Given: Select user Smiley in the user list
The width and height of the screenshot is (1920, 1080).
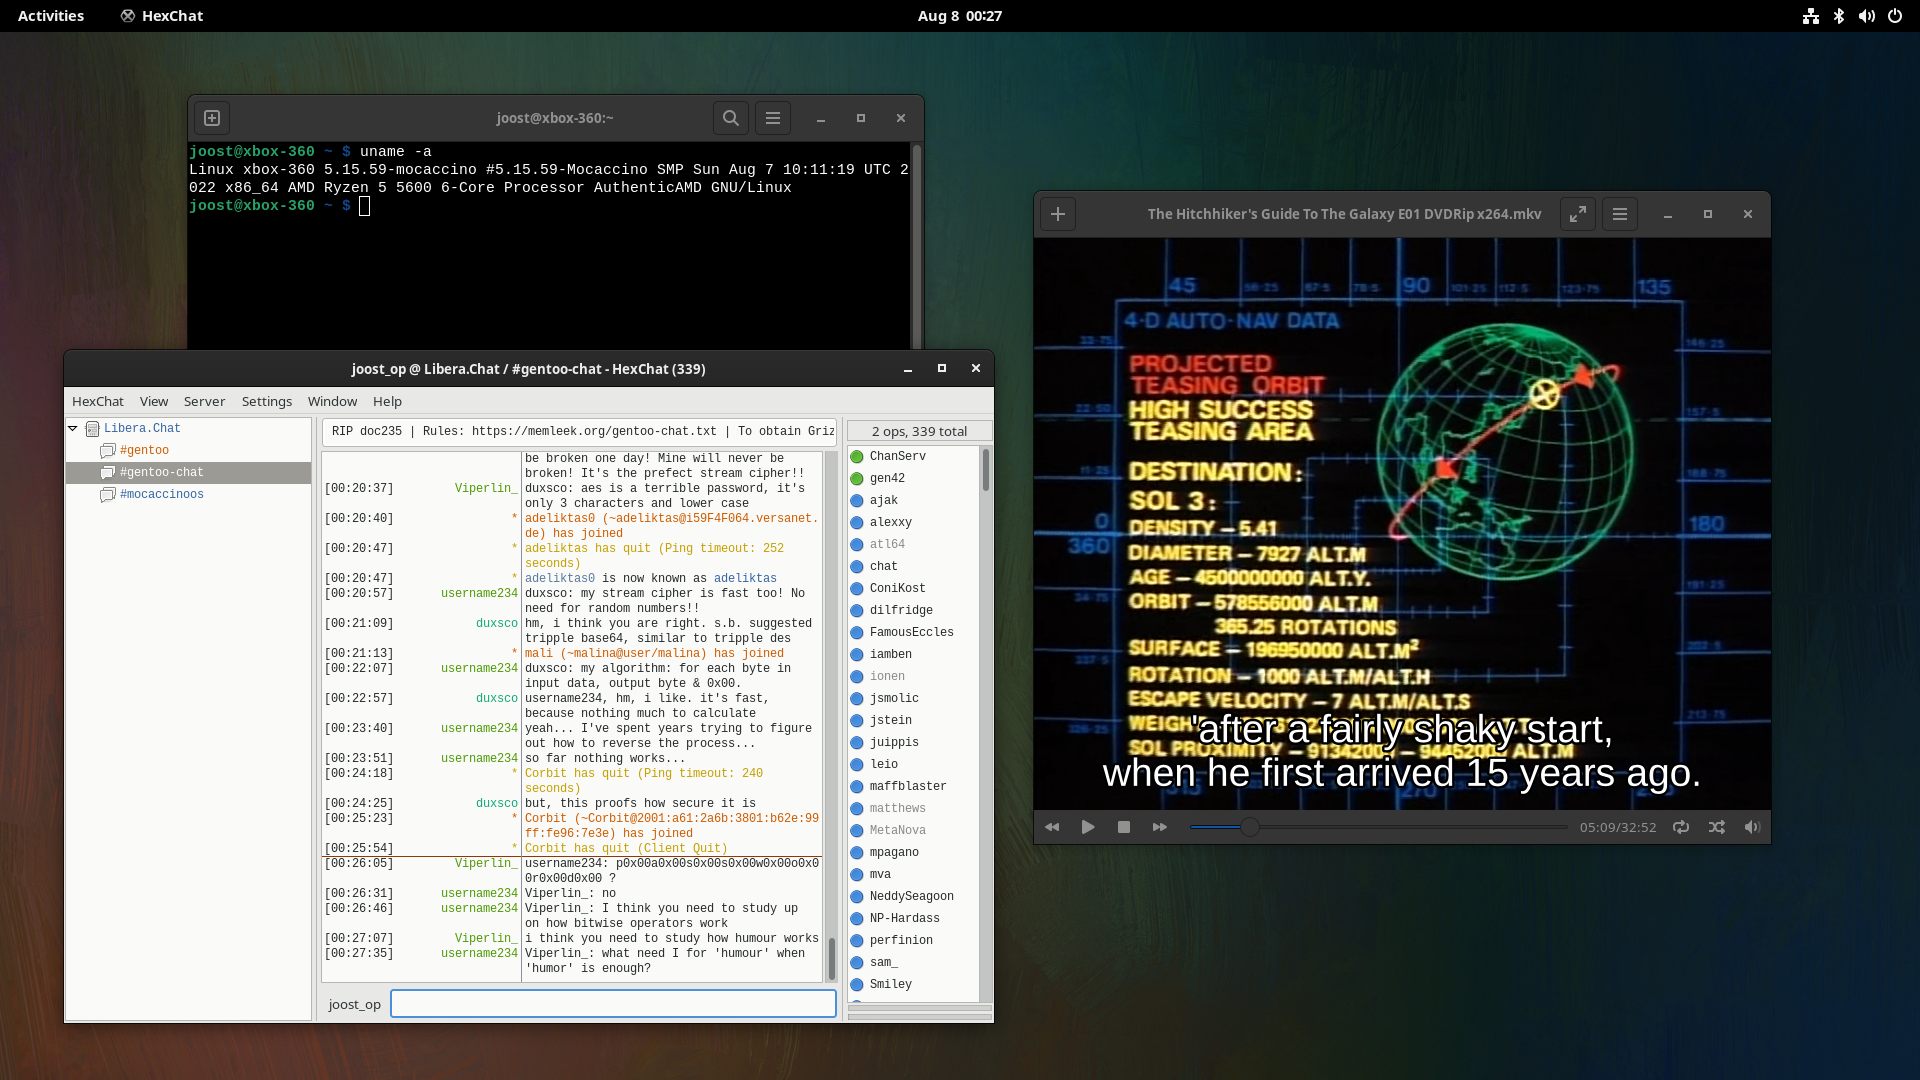Looking at the screenshot, I should (x=891, y=984).
